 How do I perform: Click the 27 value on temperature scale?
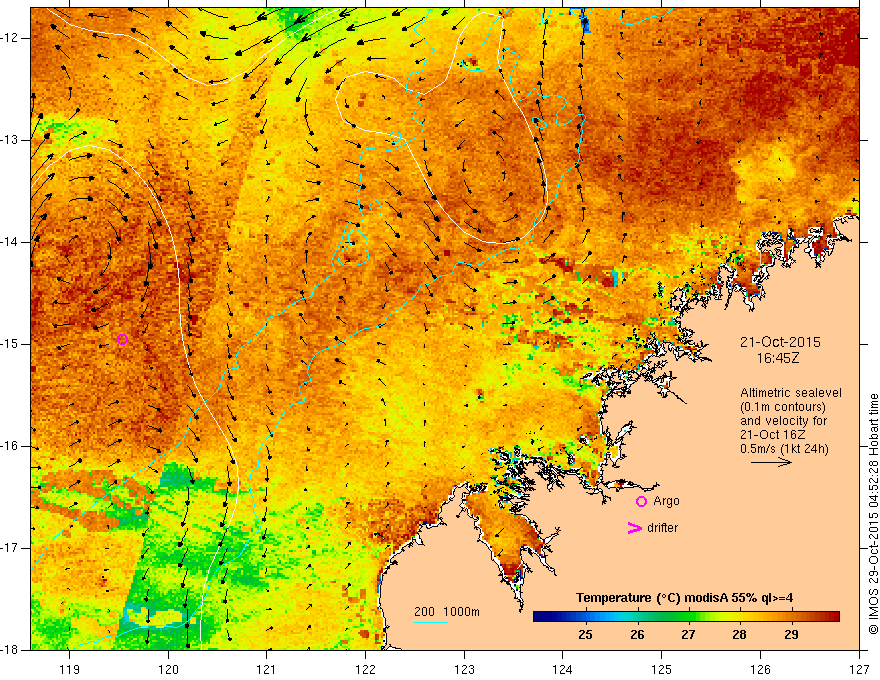coord(688,635)
